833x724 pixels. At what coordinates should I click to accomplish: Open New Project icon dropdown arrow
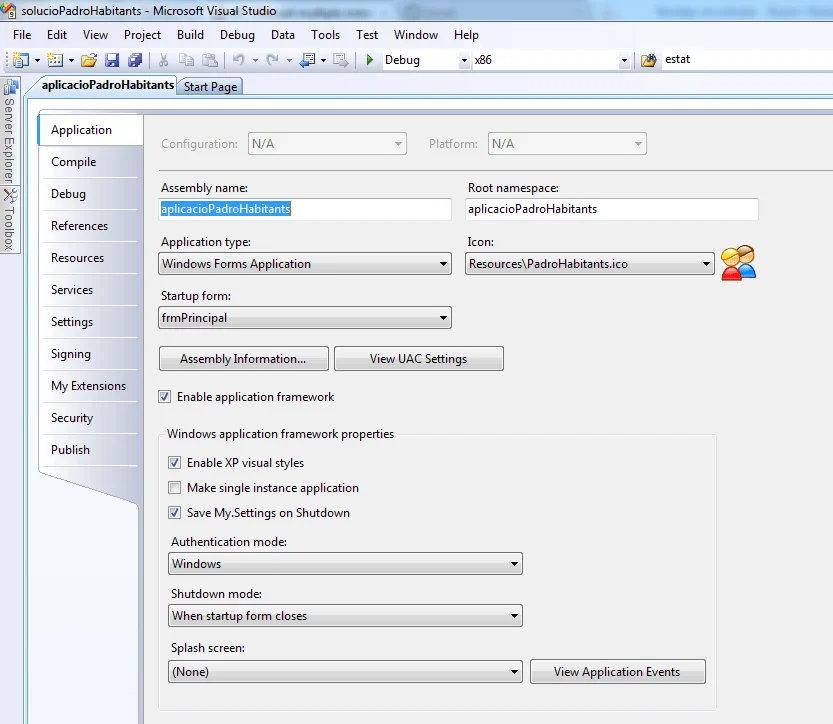click(37, 61)
